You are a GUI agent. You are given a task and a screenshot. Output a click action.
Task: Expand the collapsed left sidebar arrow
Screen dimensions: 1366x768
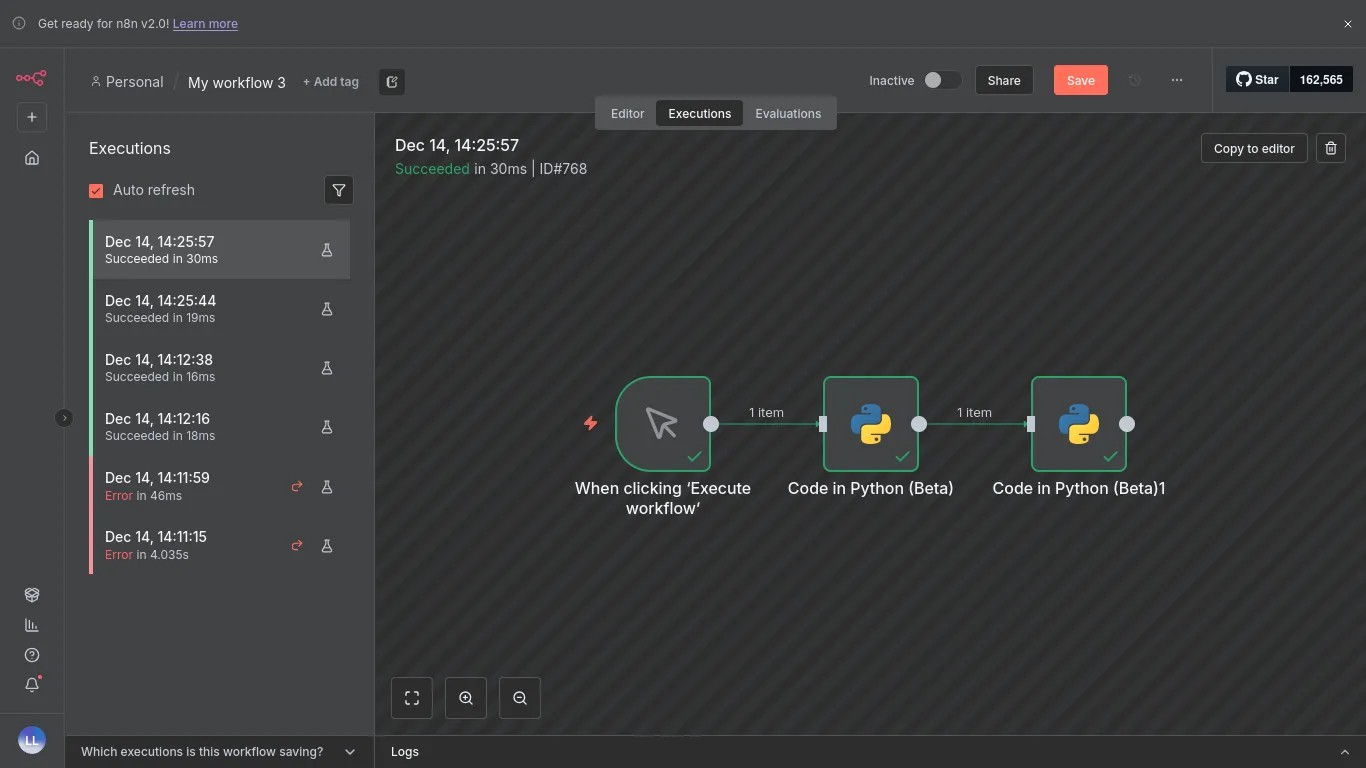(x=64, y=418)
